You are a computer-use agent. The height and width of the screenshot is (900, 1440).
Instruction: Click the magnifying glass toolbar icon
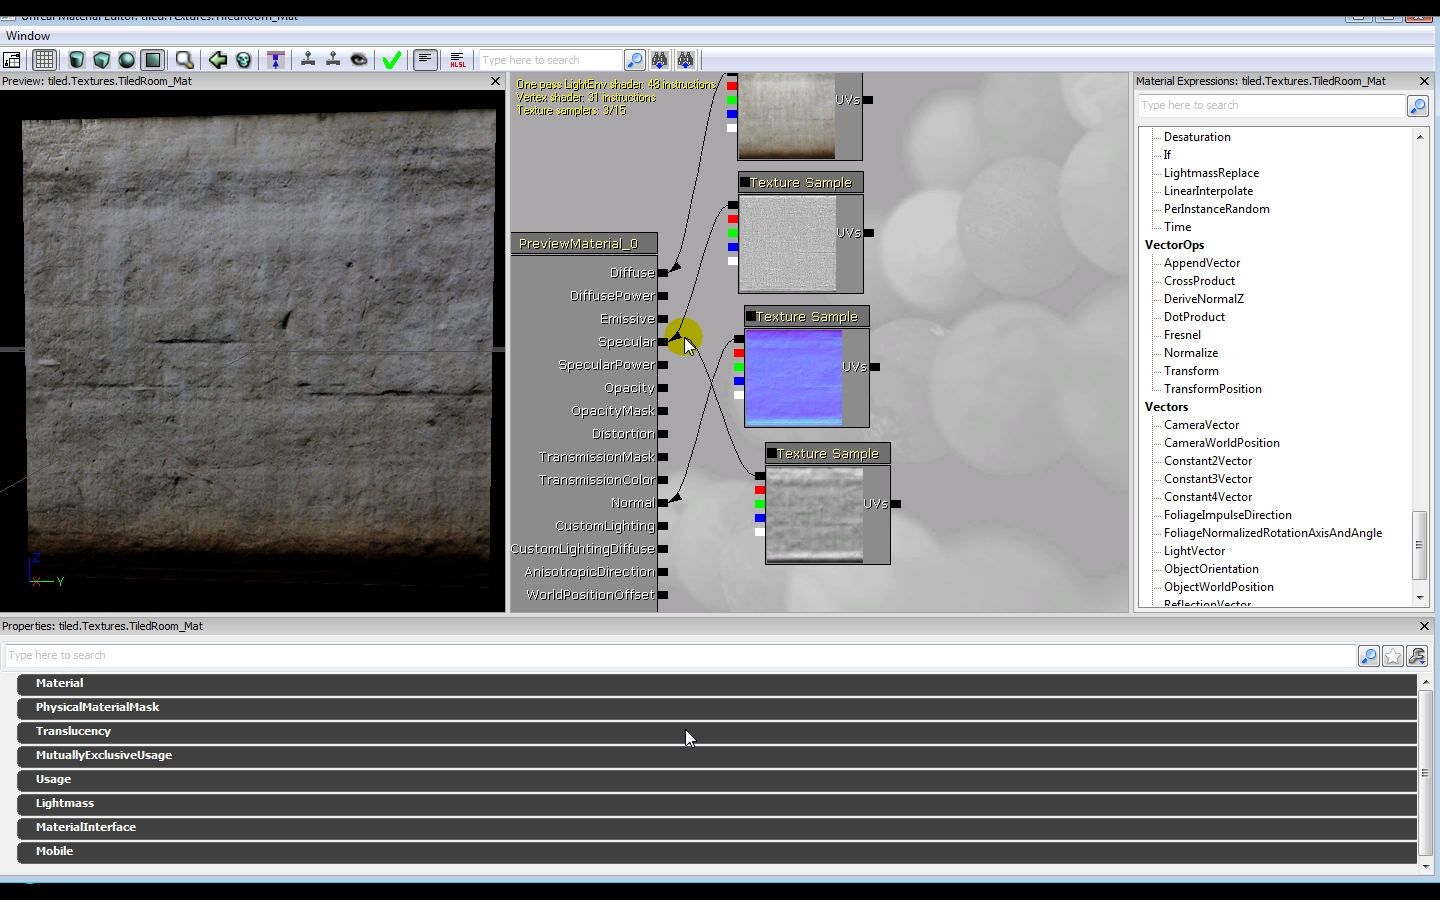point(184,60)
